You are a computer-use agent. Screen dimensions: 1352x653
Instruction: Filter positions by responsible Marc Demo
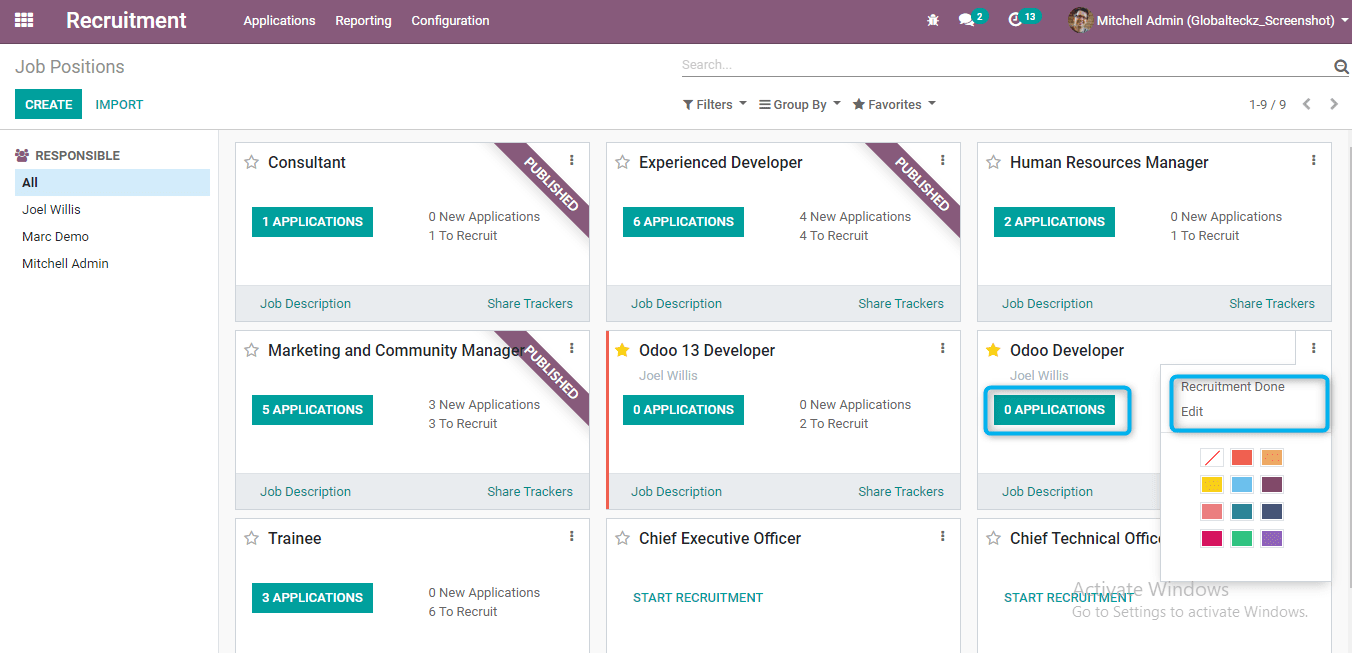click(57, 236)
